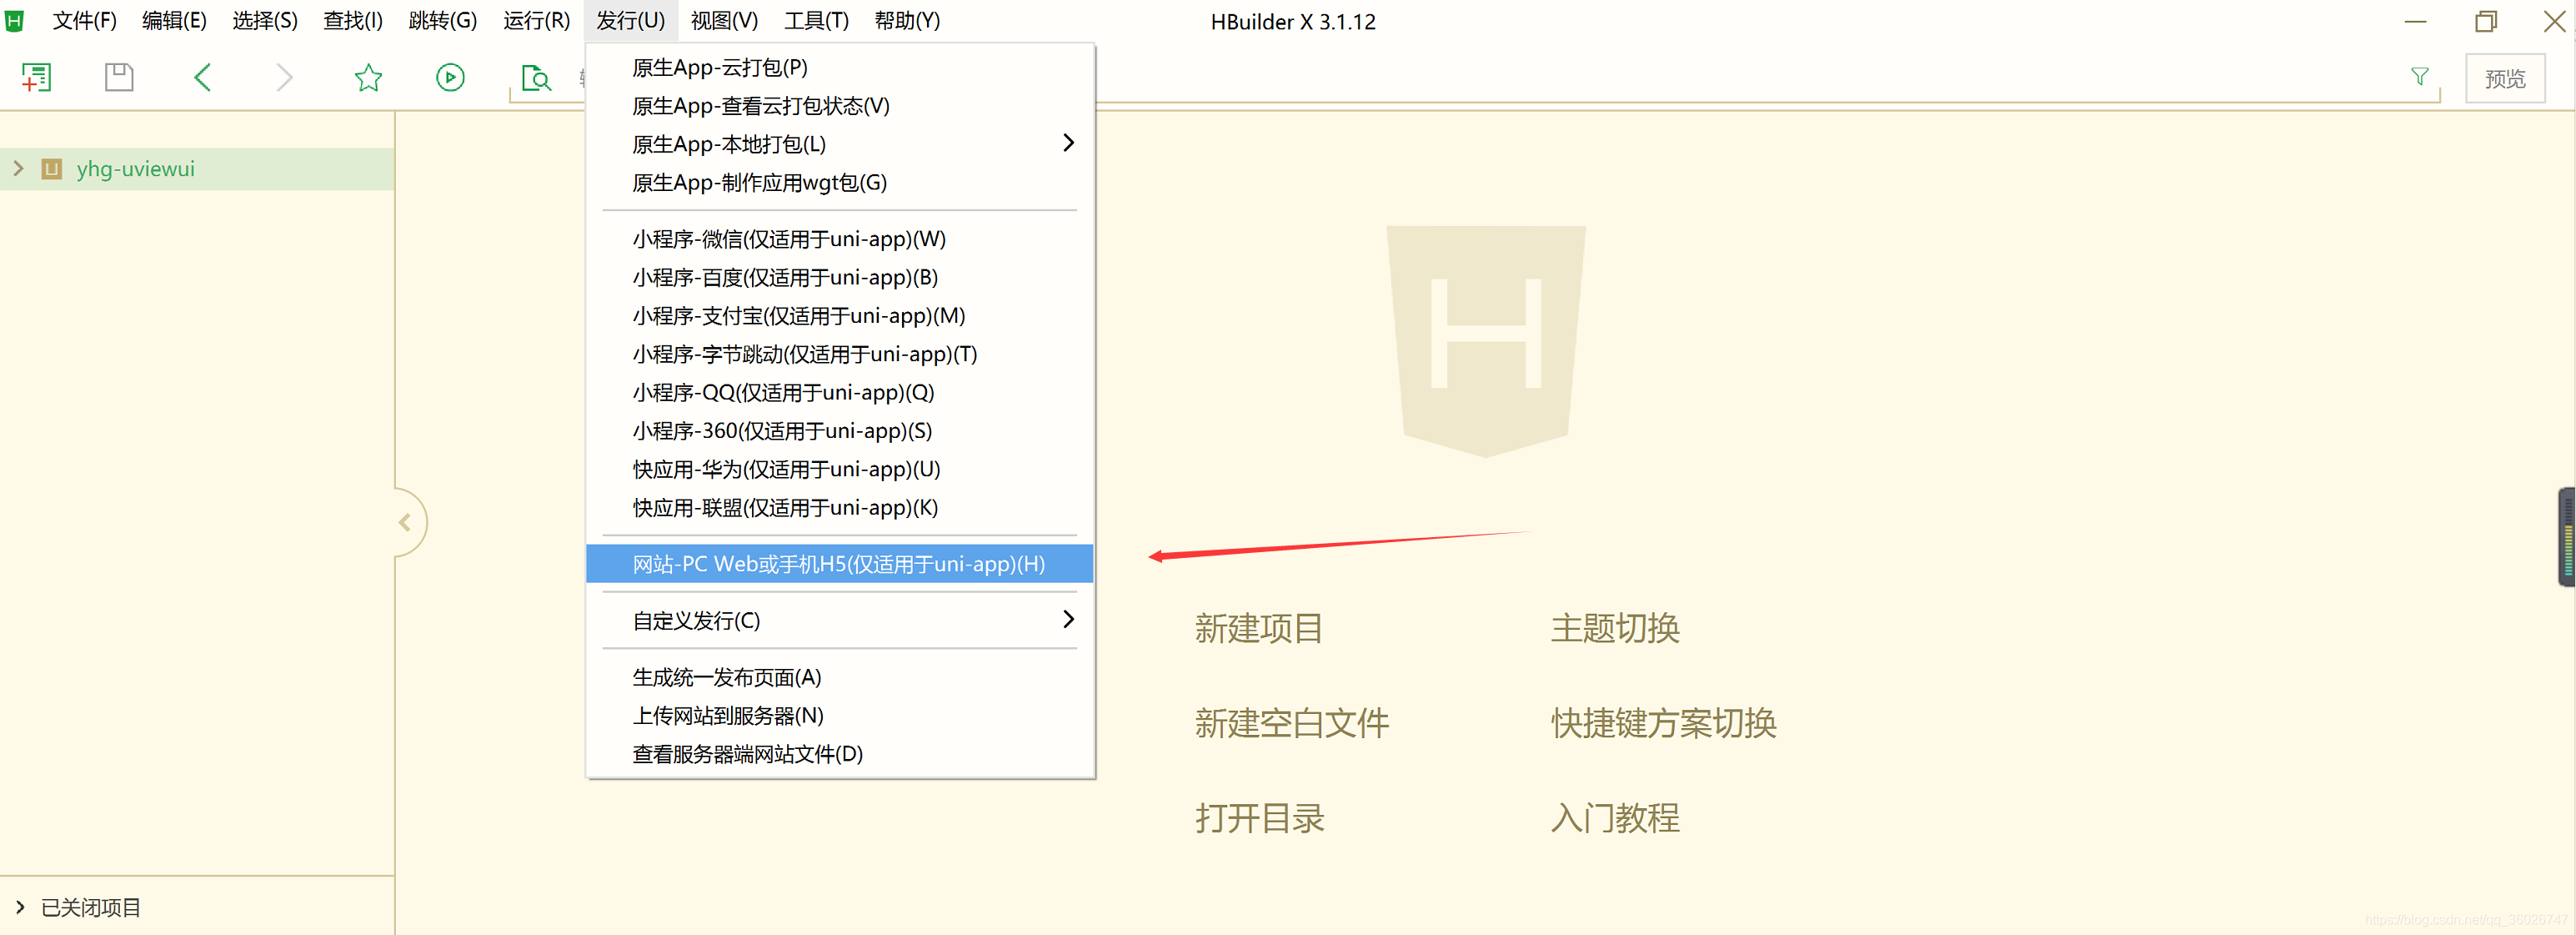
Task: Open the 编辑(E) menu
Action: (x=174, y=21)
